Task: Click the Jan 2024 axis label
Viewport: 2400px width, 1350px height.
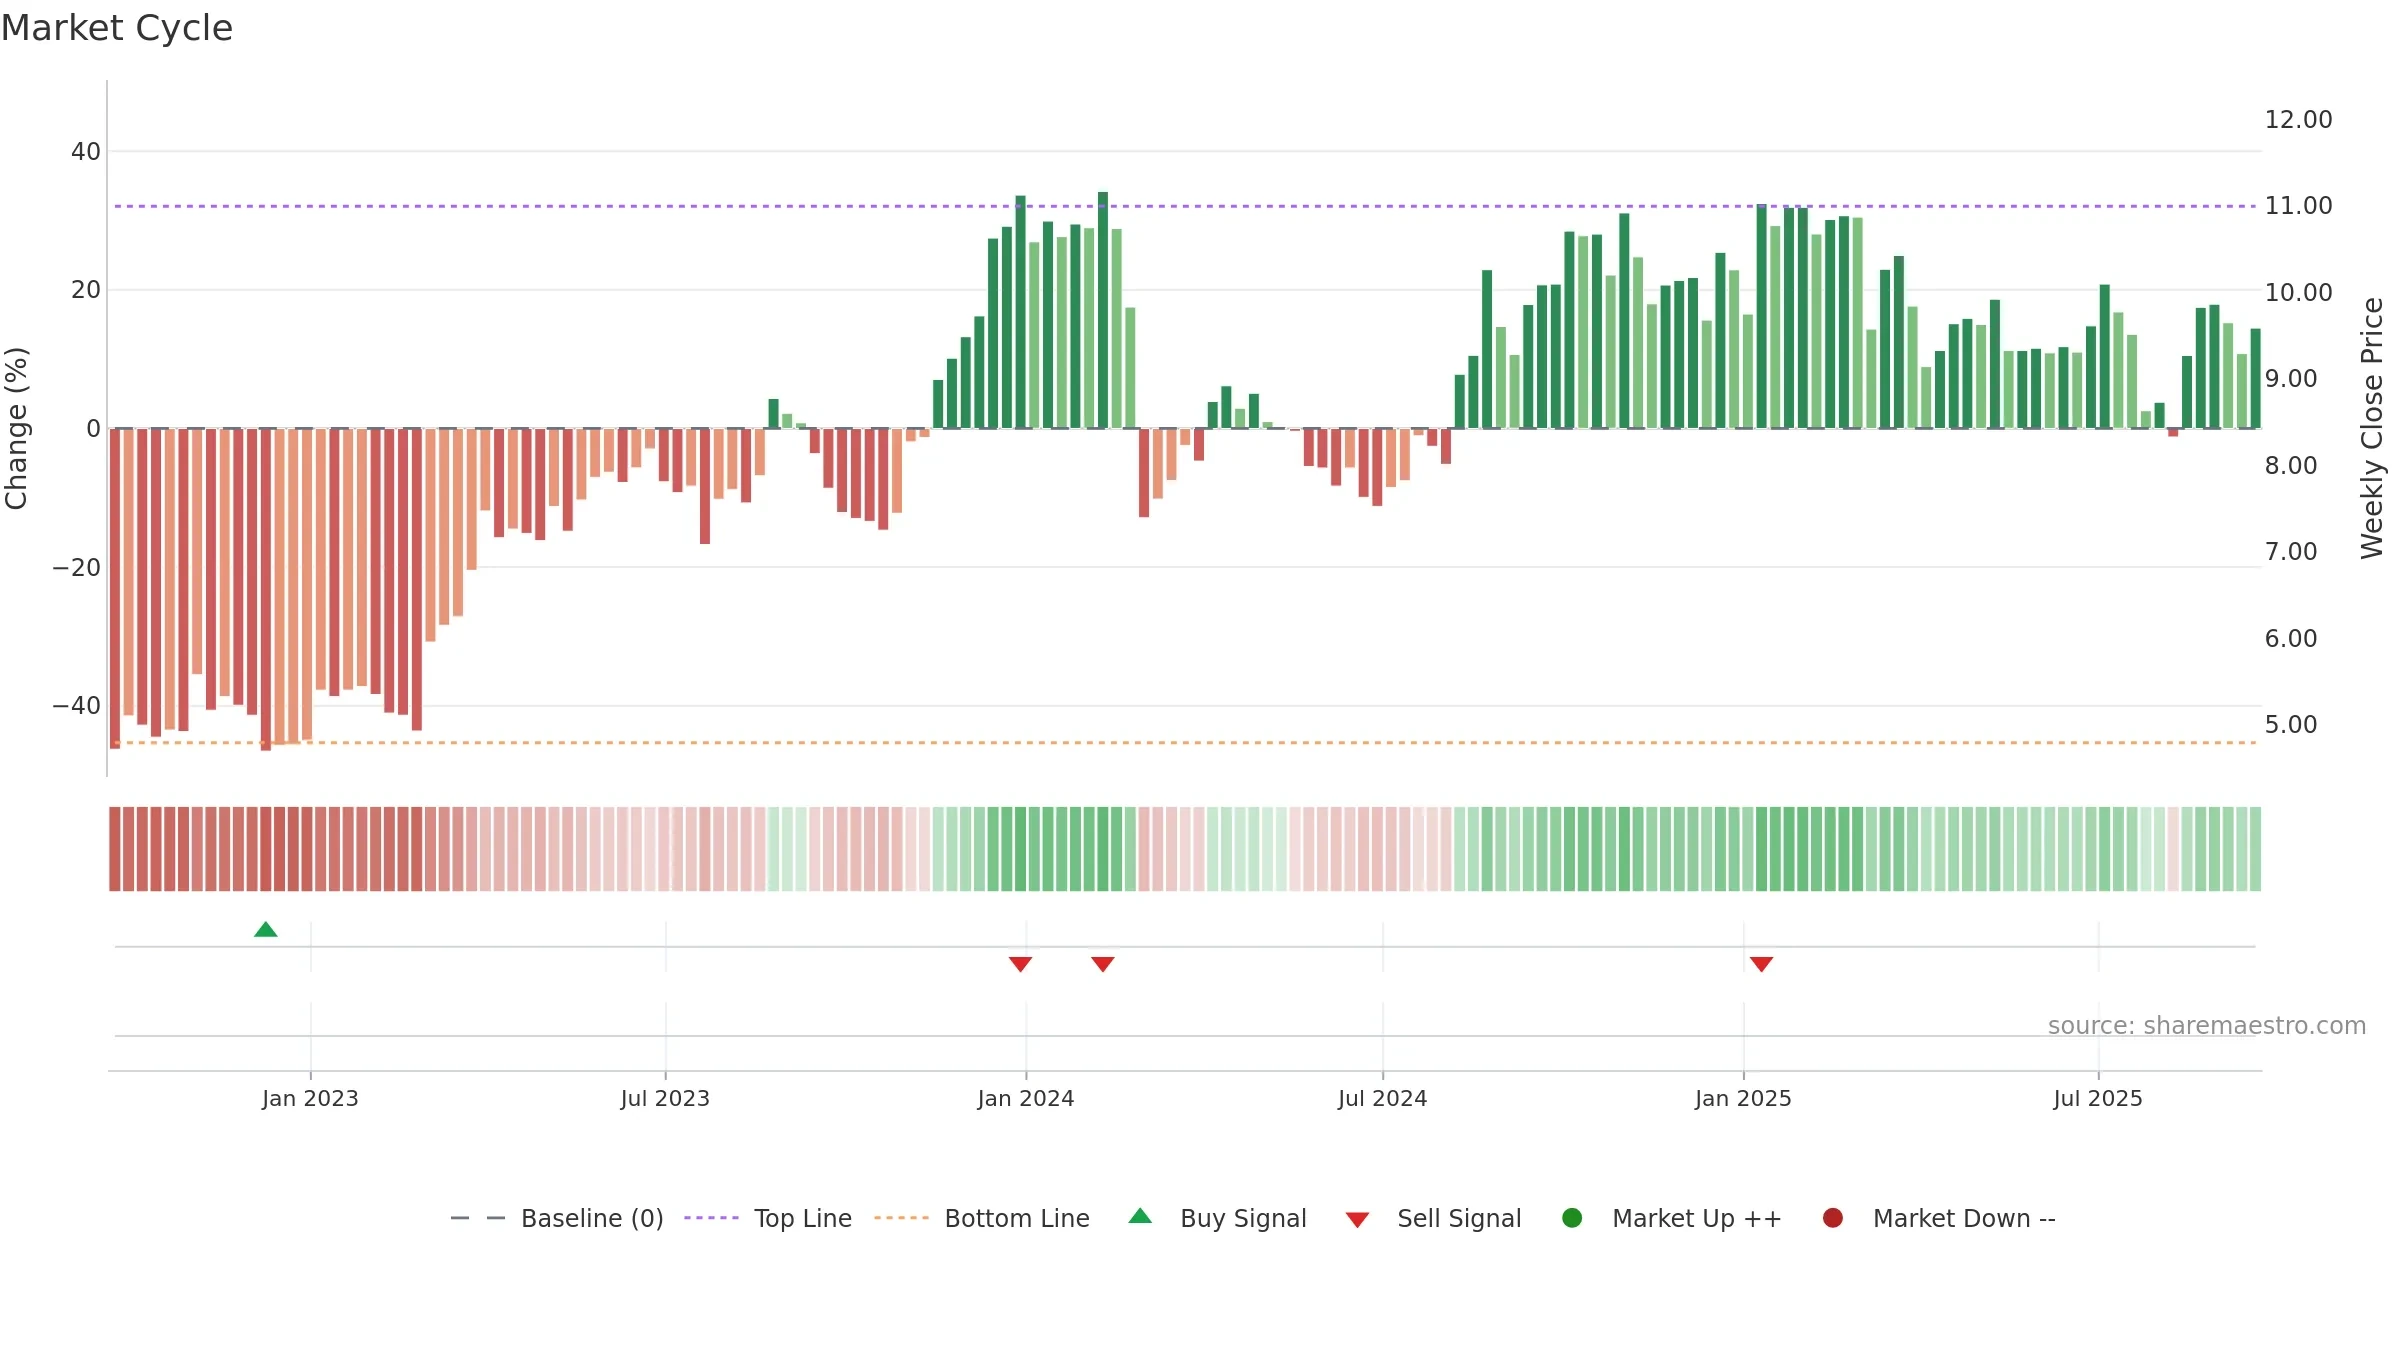Action: point(1026,1098)
